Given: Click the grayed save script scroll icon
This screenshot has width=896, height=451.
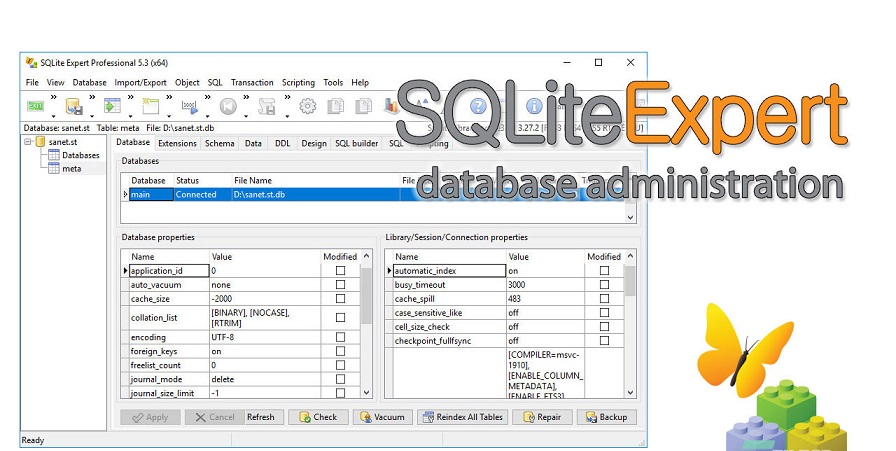Looking at the screenshot, I should [x=267, y=106].
